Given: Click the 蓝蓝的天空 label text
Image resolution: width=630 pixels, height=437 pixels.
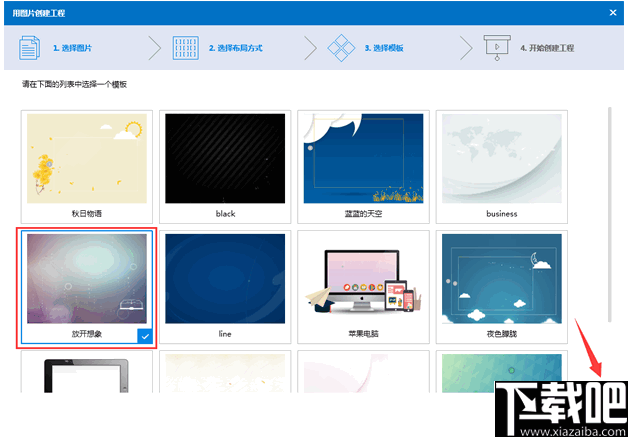Looking at the screenshot, I should tap(363, 214).
